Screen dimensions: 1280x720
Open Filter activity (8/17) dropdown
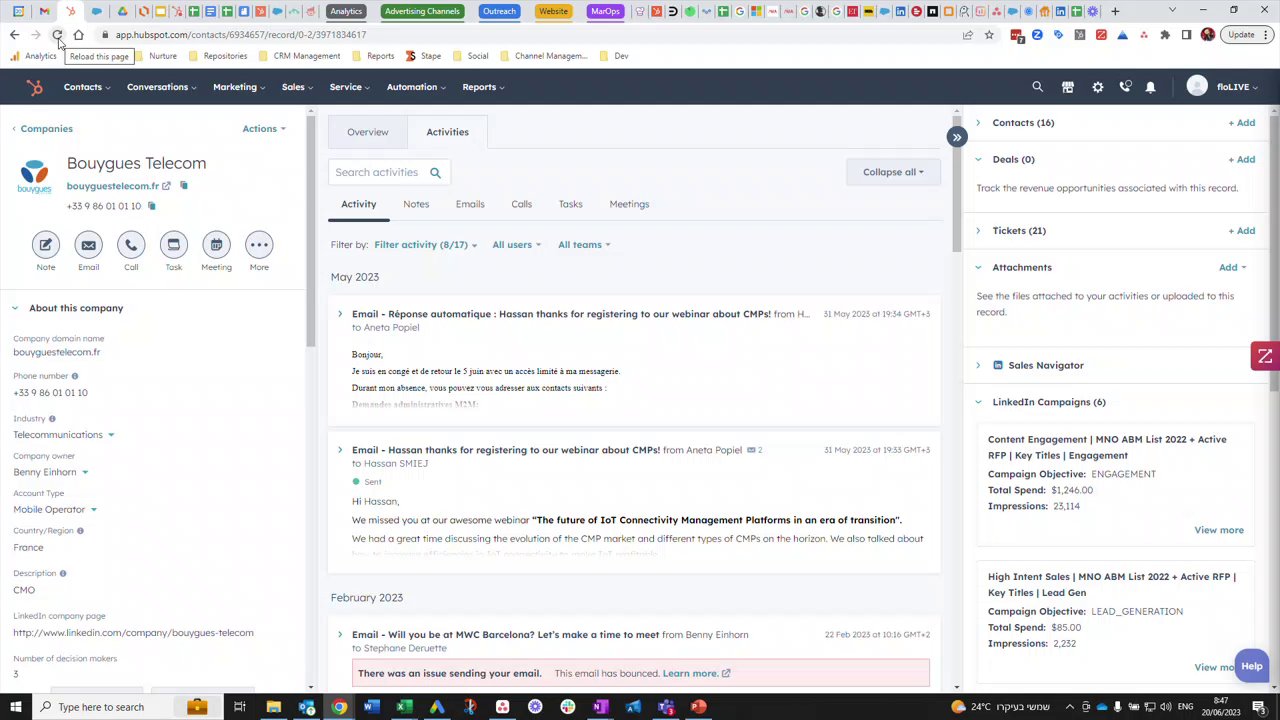point(425,245)
